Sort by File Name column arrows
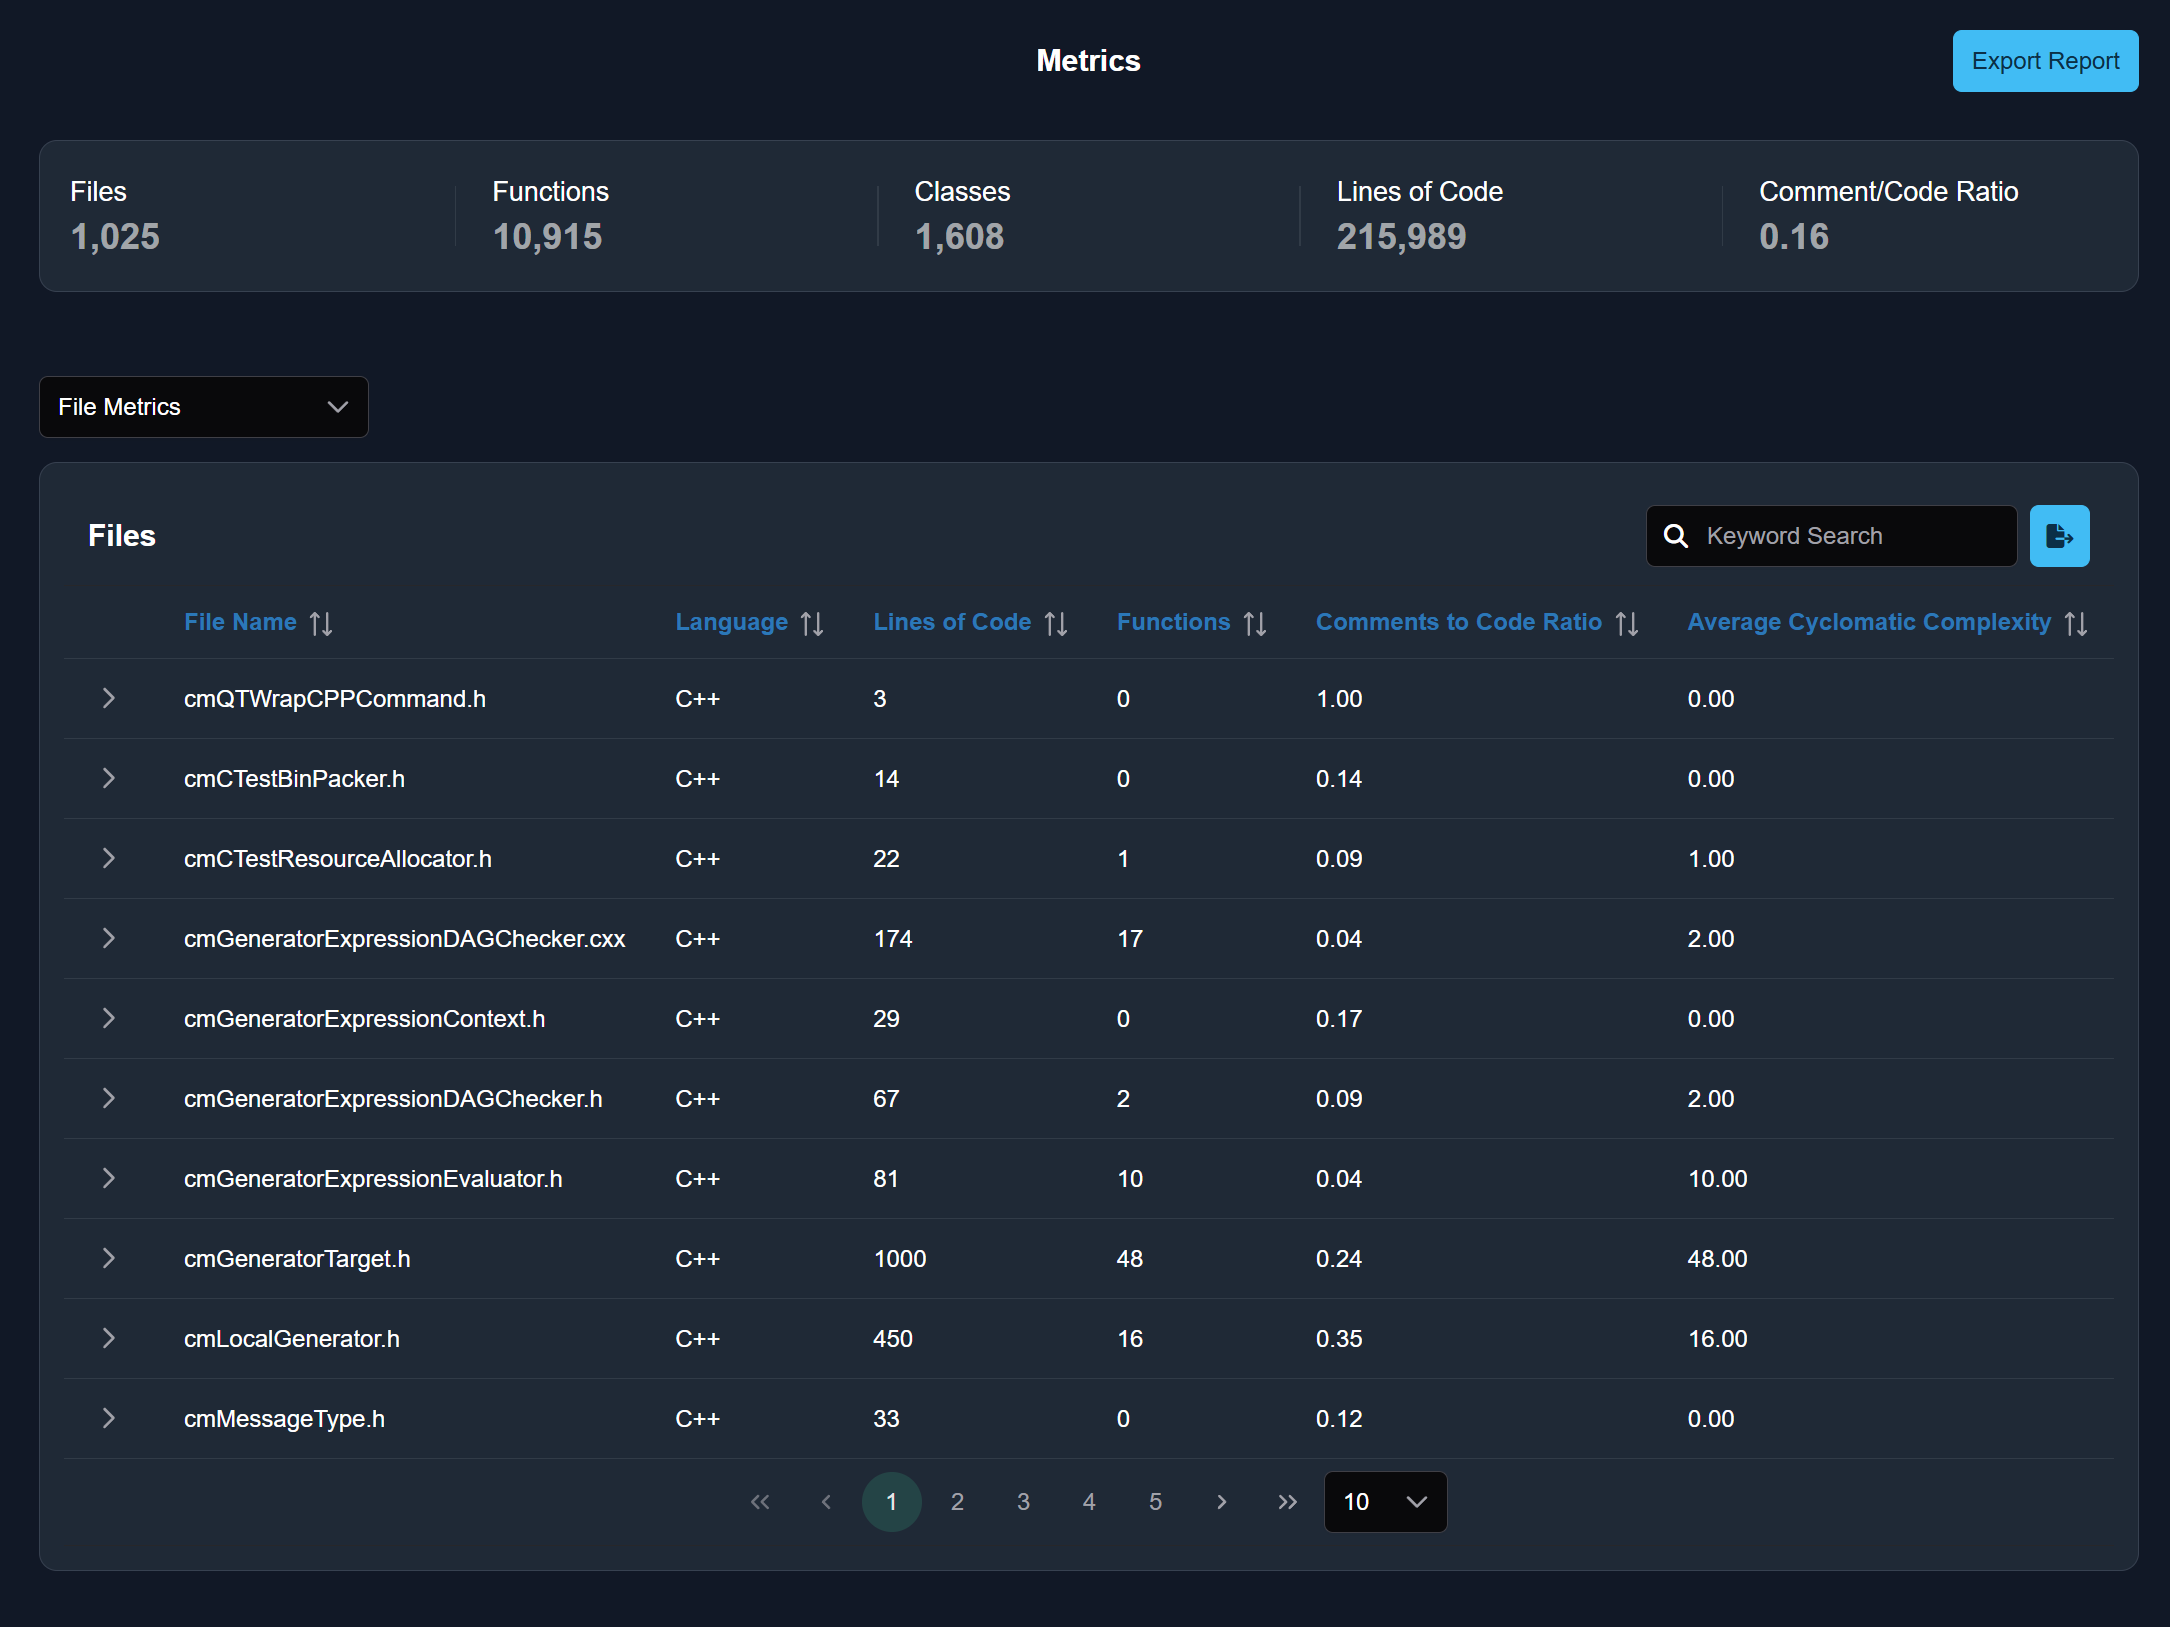 tap(321, 623)
